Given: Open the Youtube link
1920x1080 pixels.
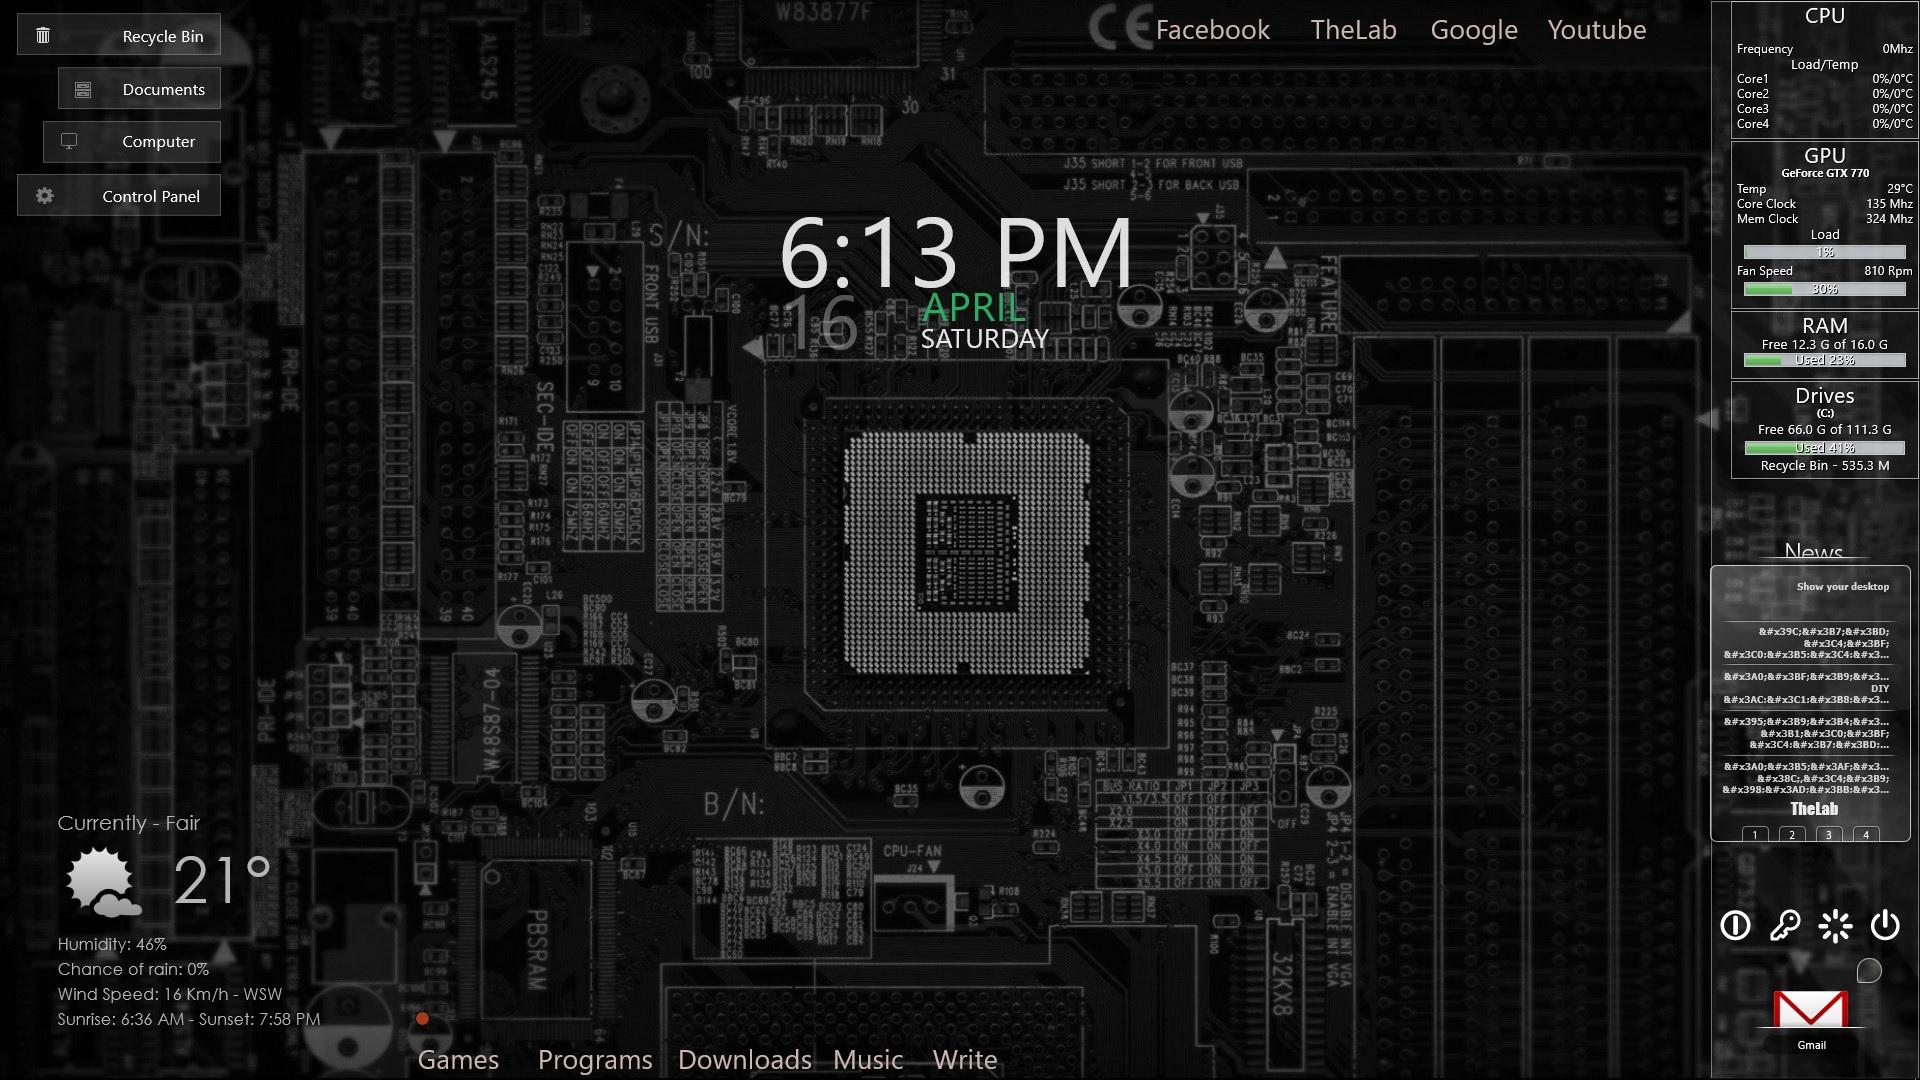Looking at the screenshot, I should tap(1596, 30).
